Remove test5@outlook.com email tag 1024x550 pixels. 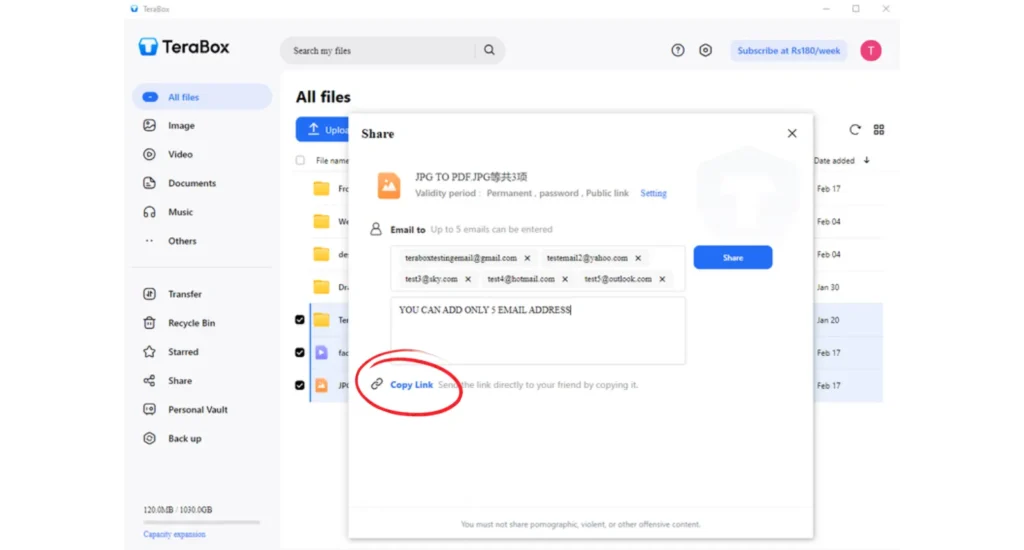pyautogui.click(x=662, y=279)
